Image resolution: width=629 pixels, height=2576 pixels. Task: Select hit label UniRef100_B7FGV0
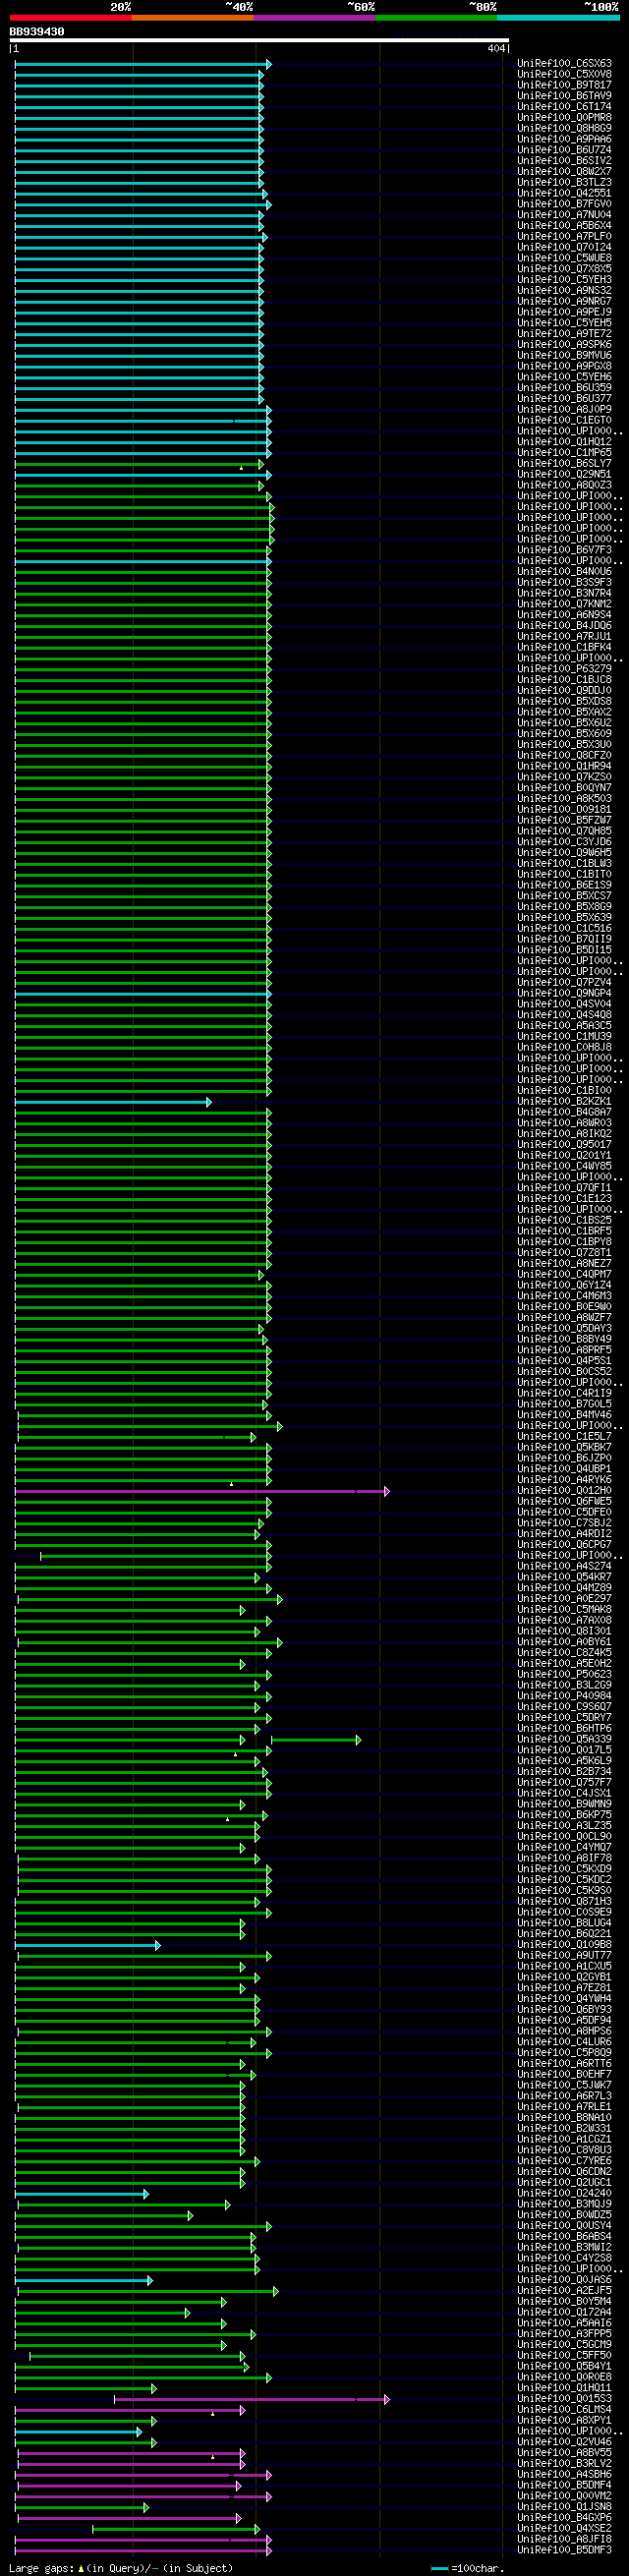(x=564, y=205)
